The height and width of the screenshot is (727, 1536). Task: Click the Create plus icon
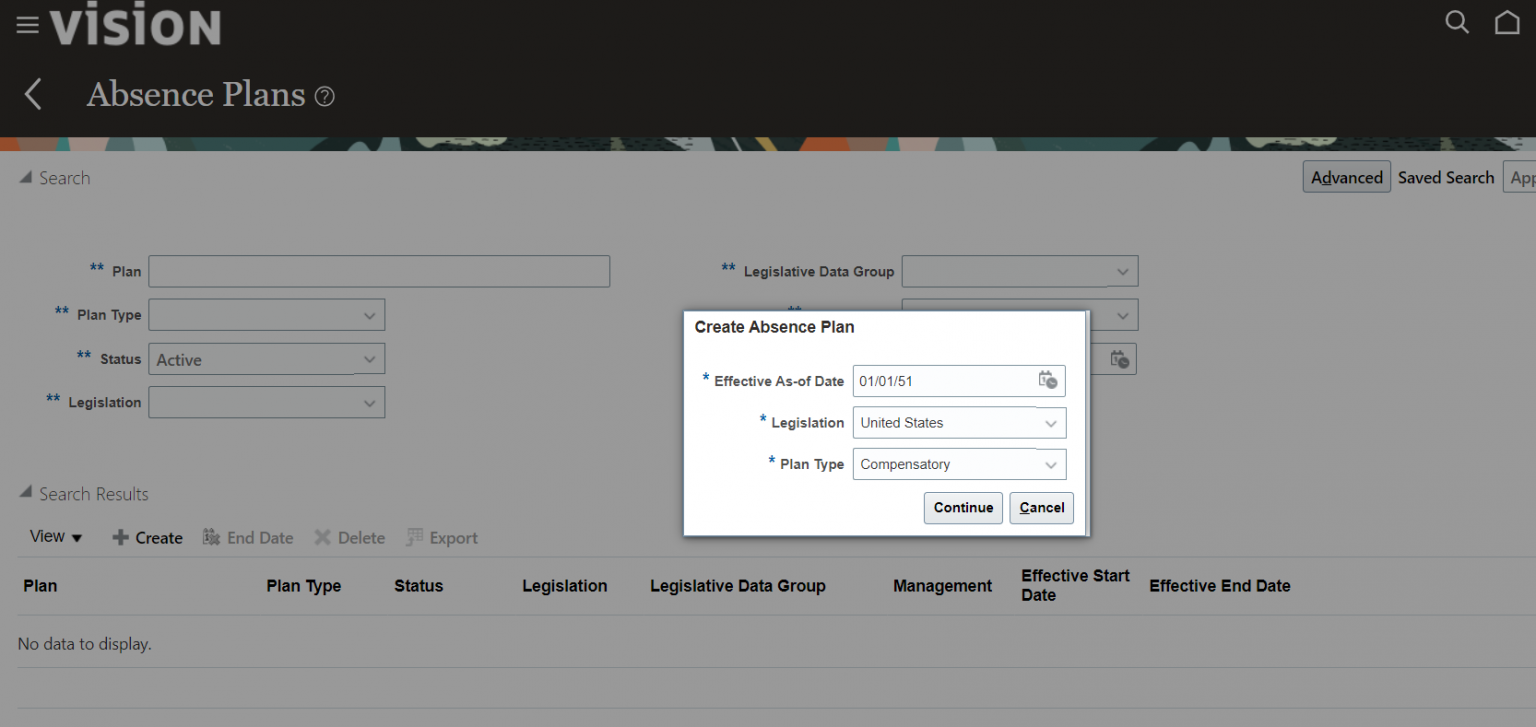point(120,538)
